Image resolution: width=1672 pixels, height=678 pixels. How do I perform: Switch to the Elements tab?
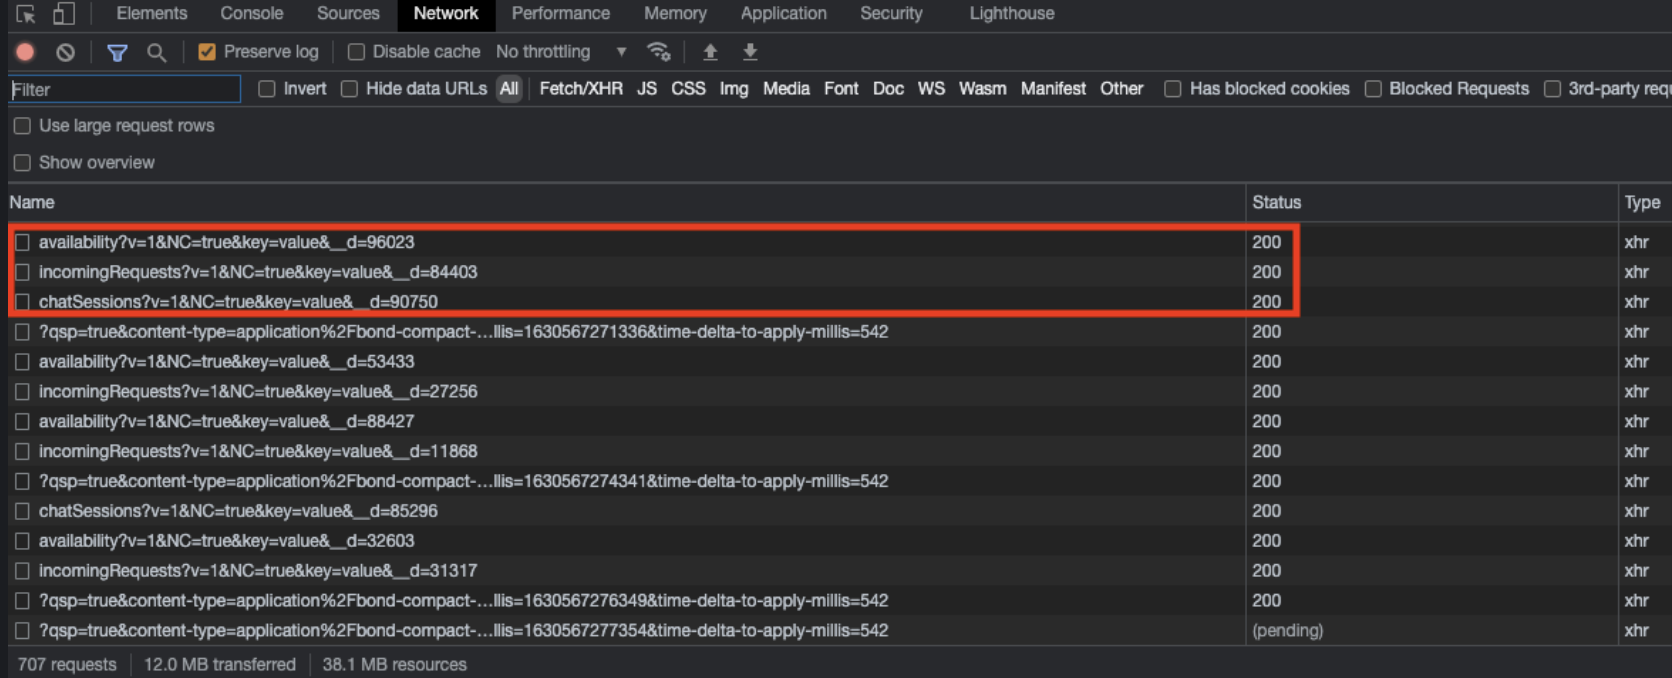[152, 14]
